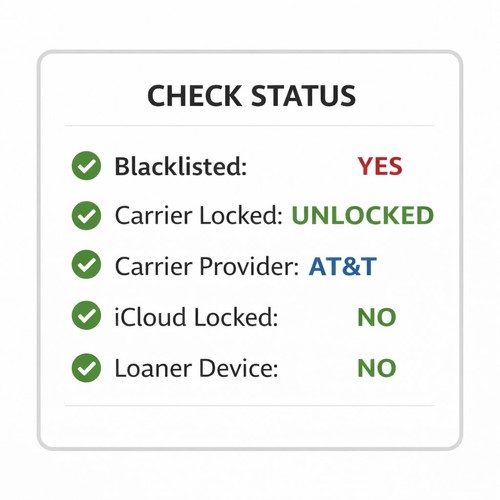The width and height of the screenshot is (500, 500).
Task: Select the iCloud Locked label text
Action: click(196, 317)
